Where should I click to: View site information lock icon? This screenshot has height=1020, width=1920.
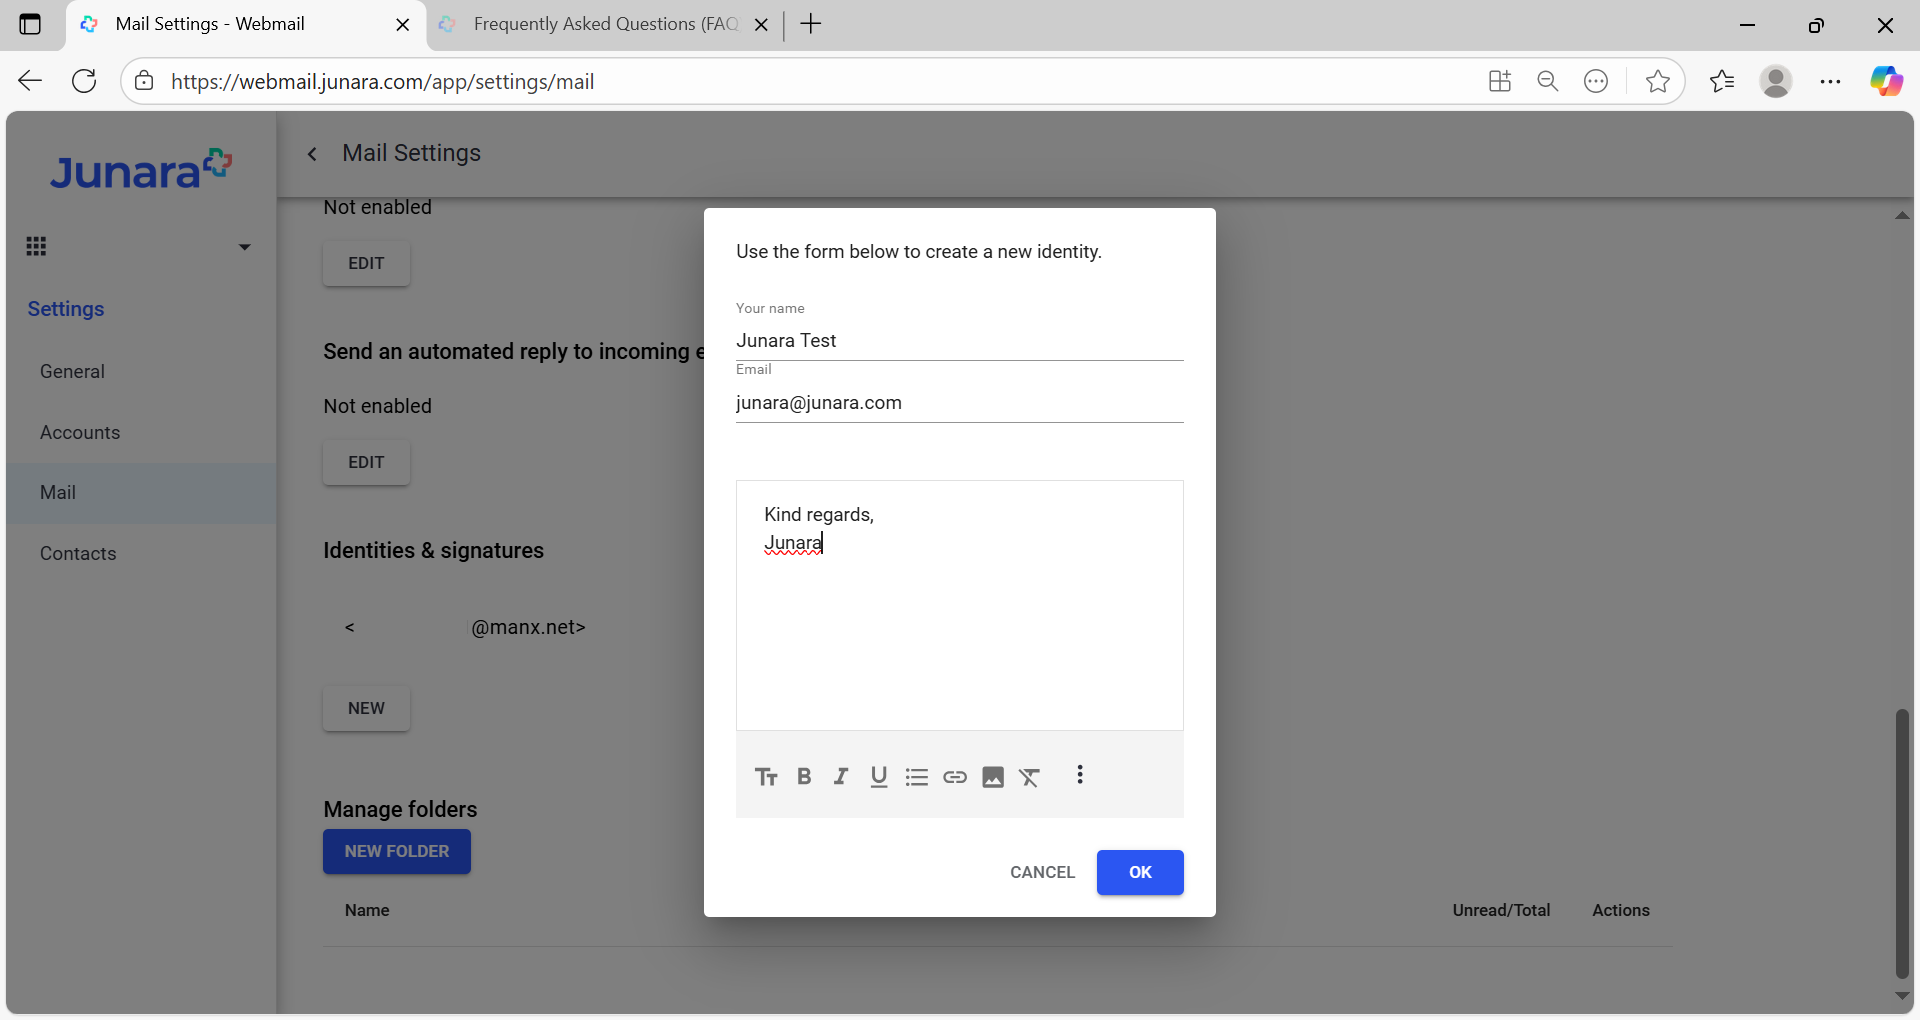pyautogui.click(x=144, y=81)
